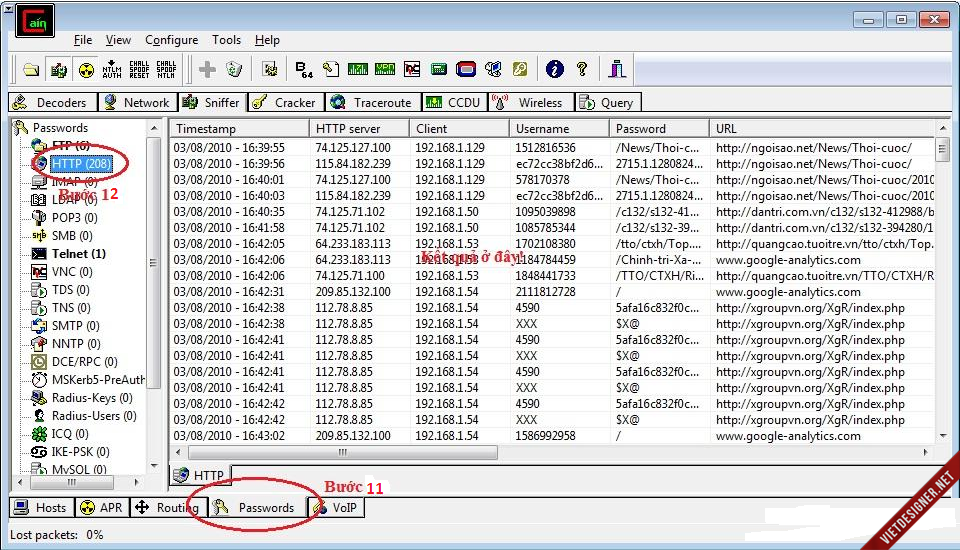Select TNS (0) tree entry

[x=72, y=307]
